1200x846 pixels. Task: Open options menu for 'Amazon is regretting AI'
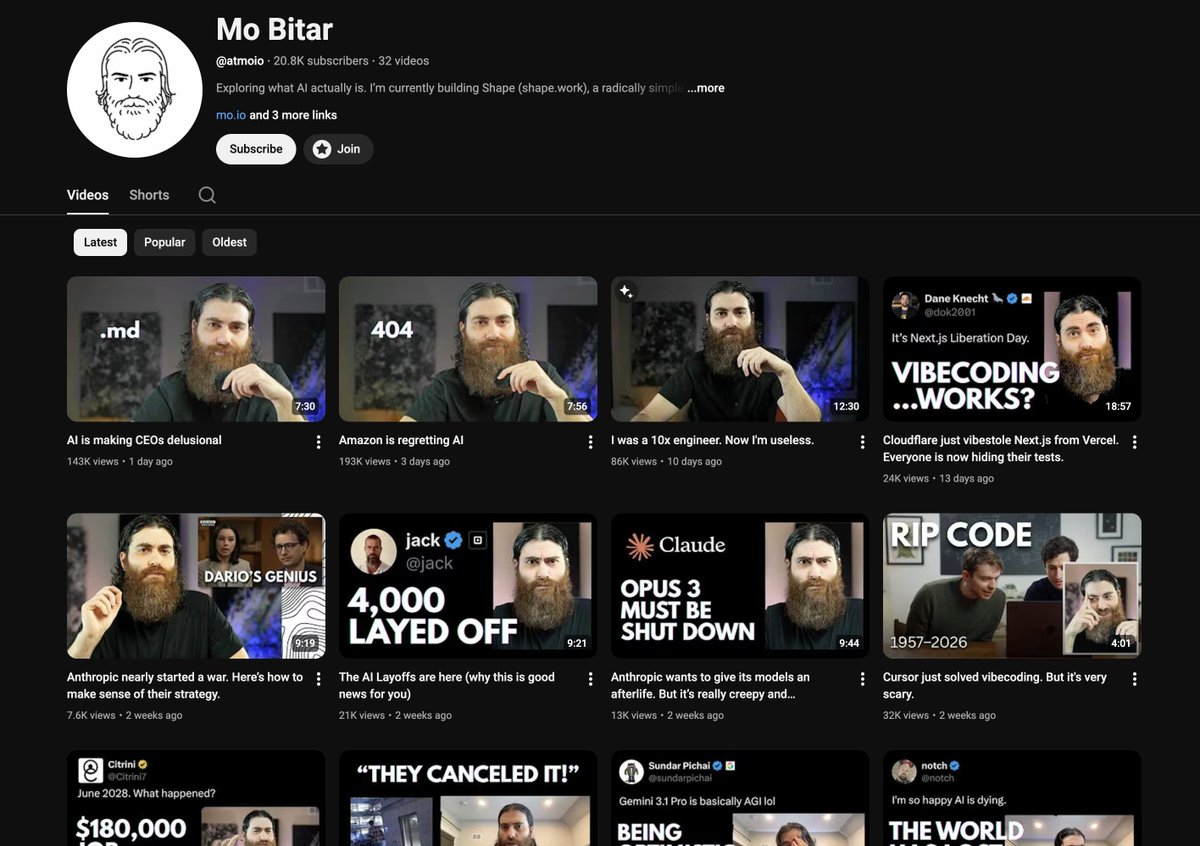590,442
